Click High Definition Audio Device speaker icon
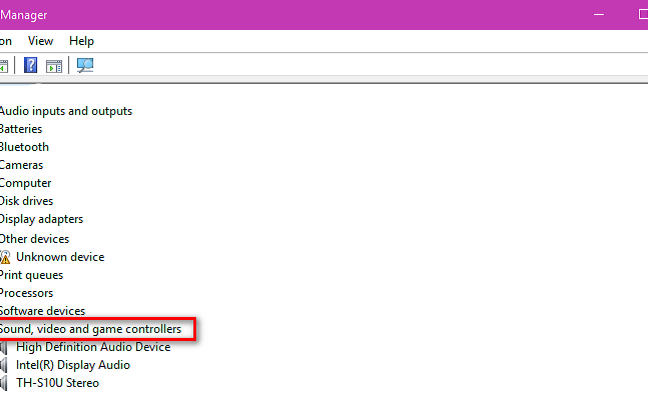 pos(4,347)
